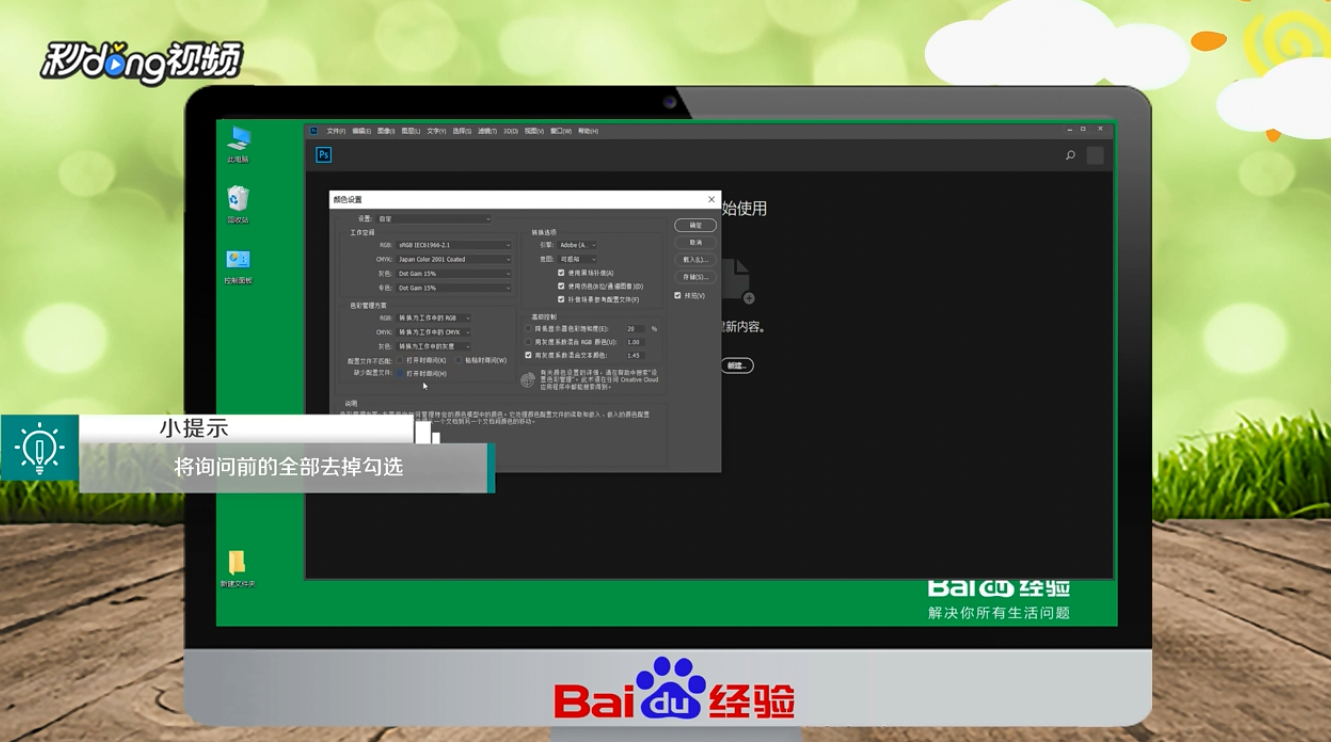Viewport: 1331px width, 742px height.
Task: Open the 回收站 recycle bin icon
Action: point(238,204)
